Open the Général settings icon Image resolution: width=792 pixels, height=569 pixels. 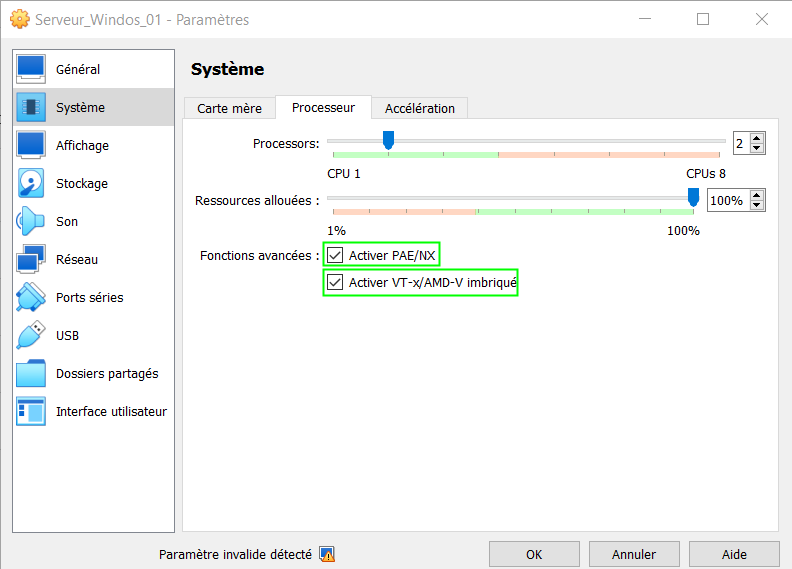(x=31, y=69)
